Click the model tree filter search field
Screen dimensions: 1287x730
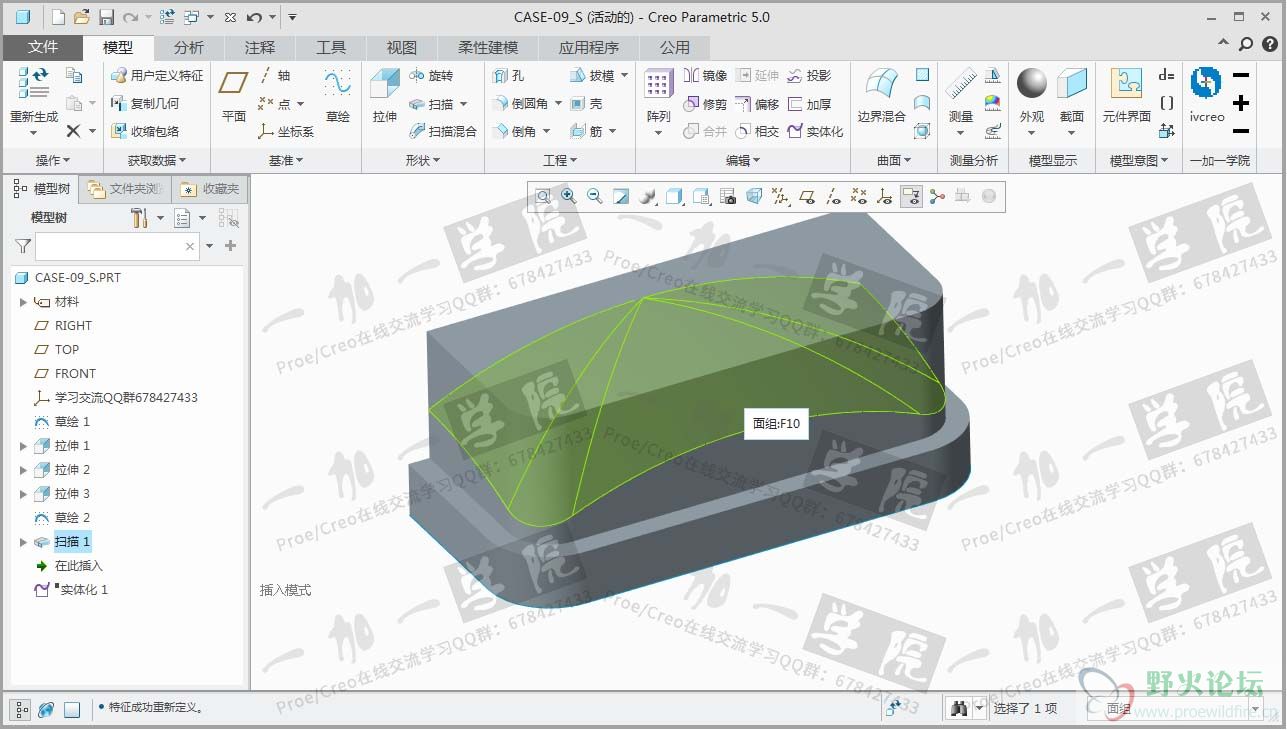point(117,246)
